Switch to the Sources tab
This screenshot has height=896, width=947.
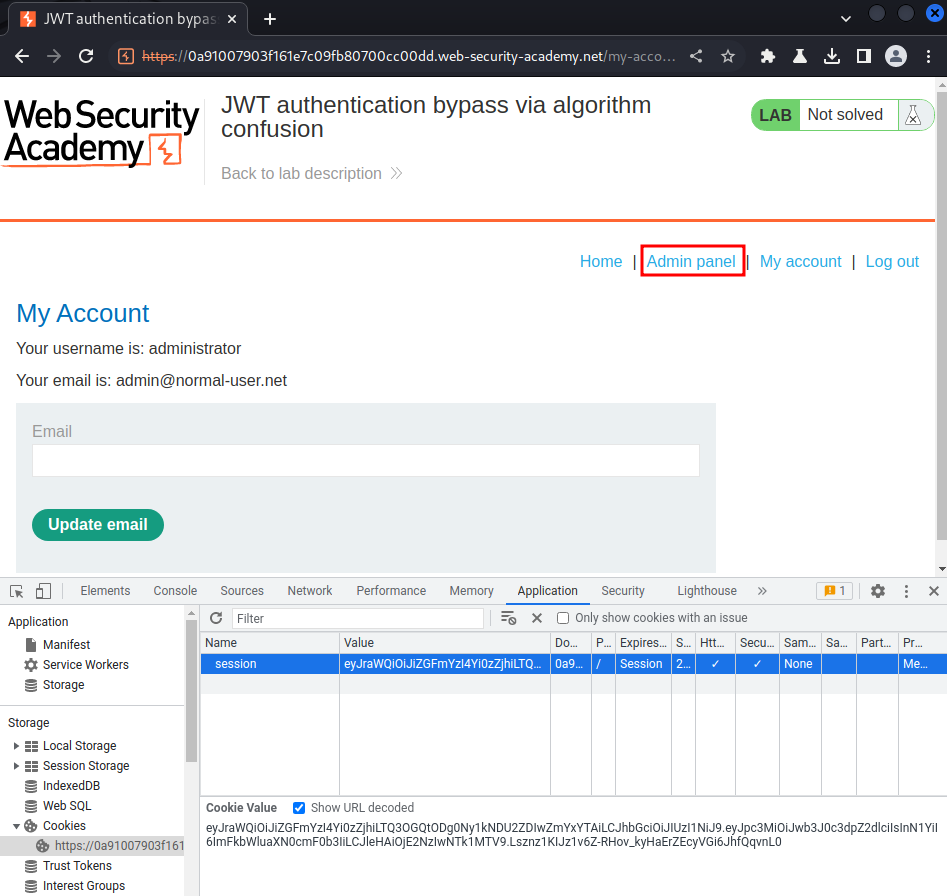(x=242, y=591)
